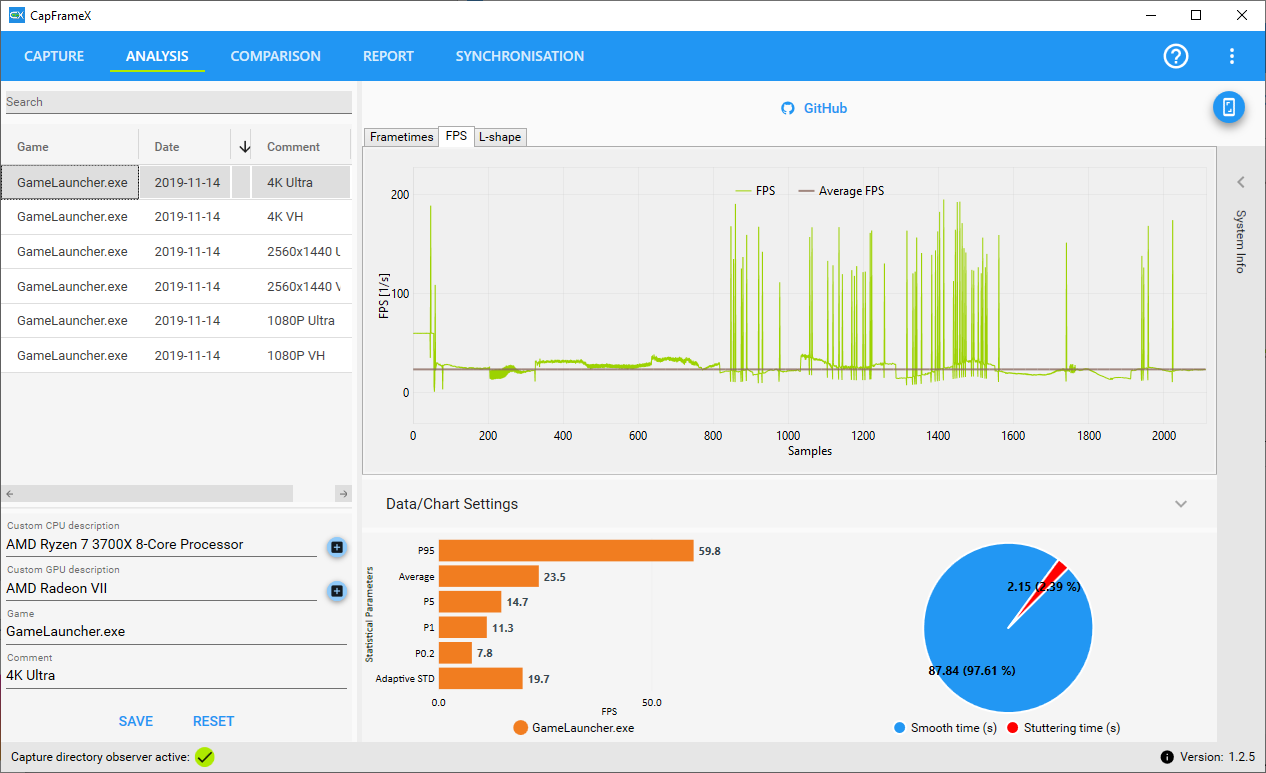Viewport: 1266px width, 773px height.
Task: Edit the Custom GPU description field
Action: coord(161,589)
